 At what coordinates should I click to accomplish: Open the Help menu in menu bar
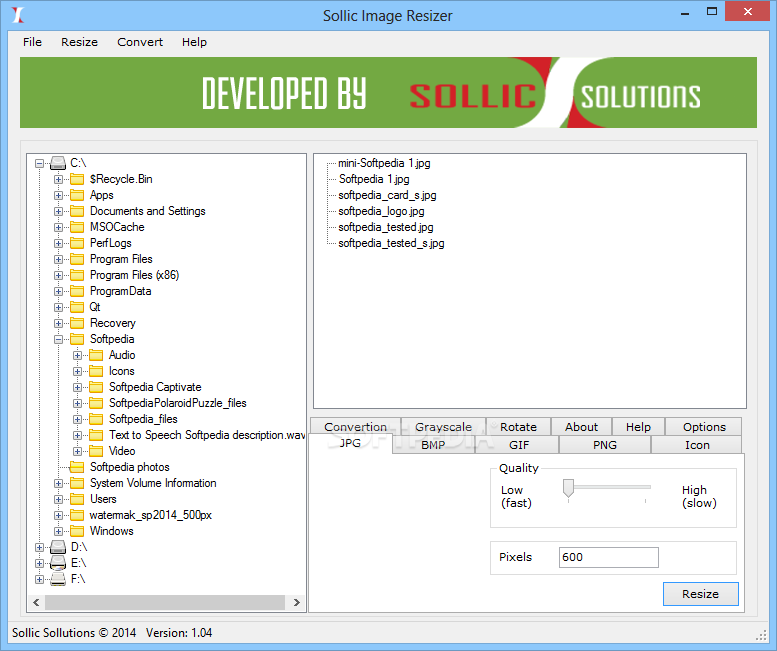pos(194,42)
